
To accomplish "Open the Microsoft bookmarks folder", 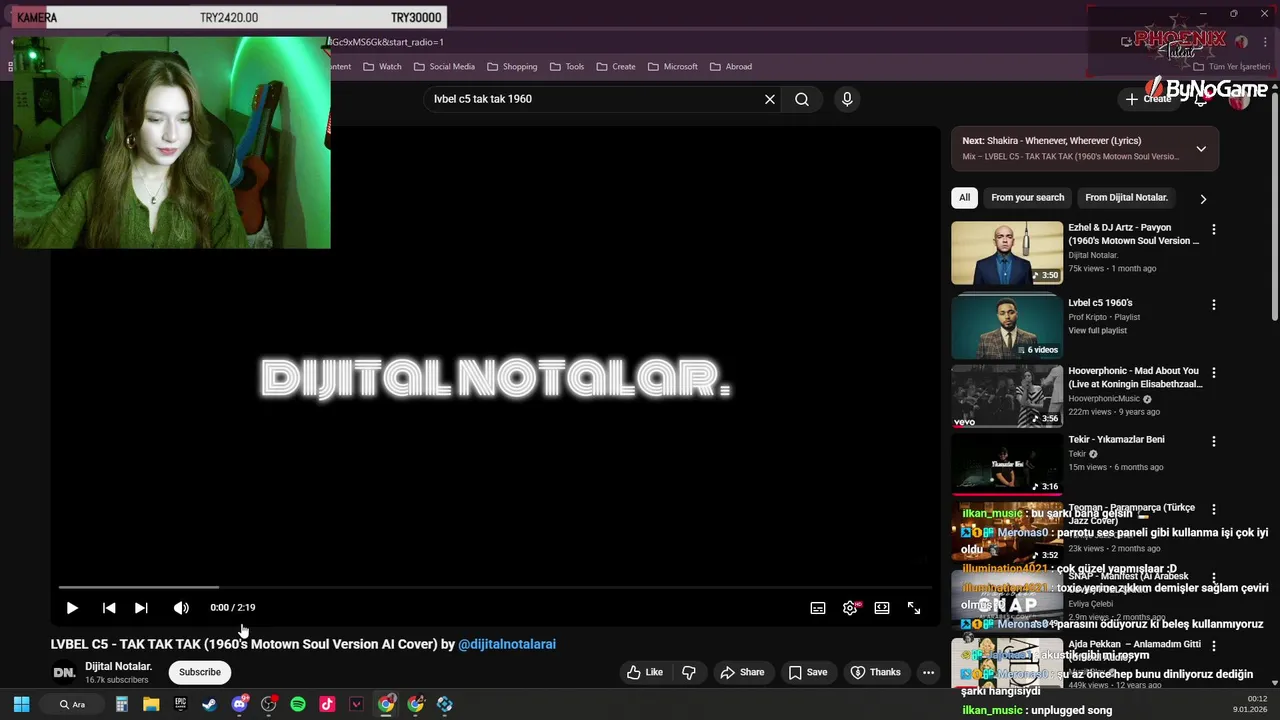I will [x=672, y=67].
